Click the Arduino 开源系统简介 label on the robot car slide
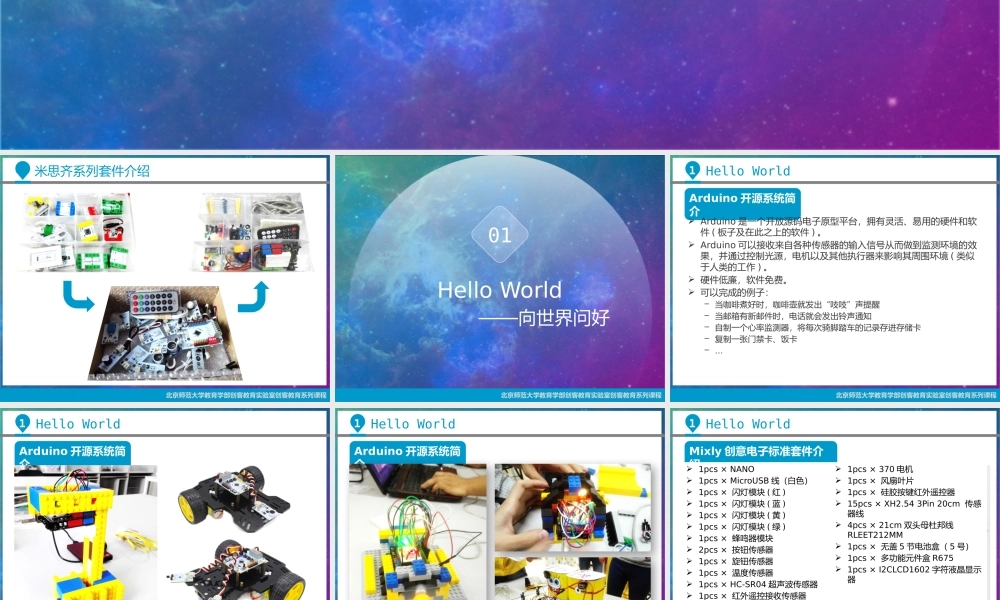 pos(73,453)
